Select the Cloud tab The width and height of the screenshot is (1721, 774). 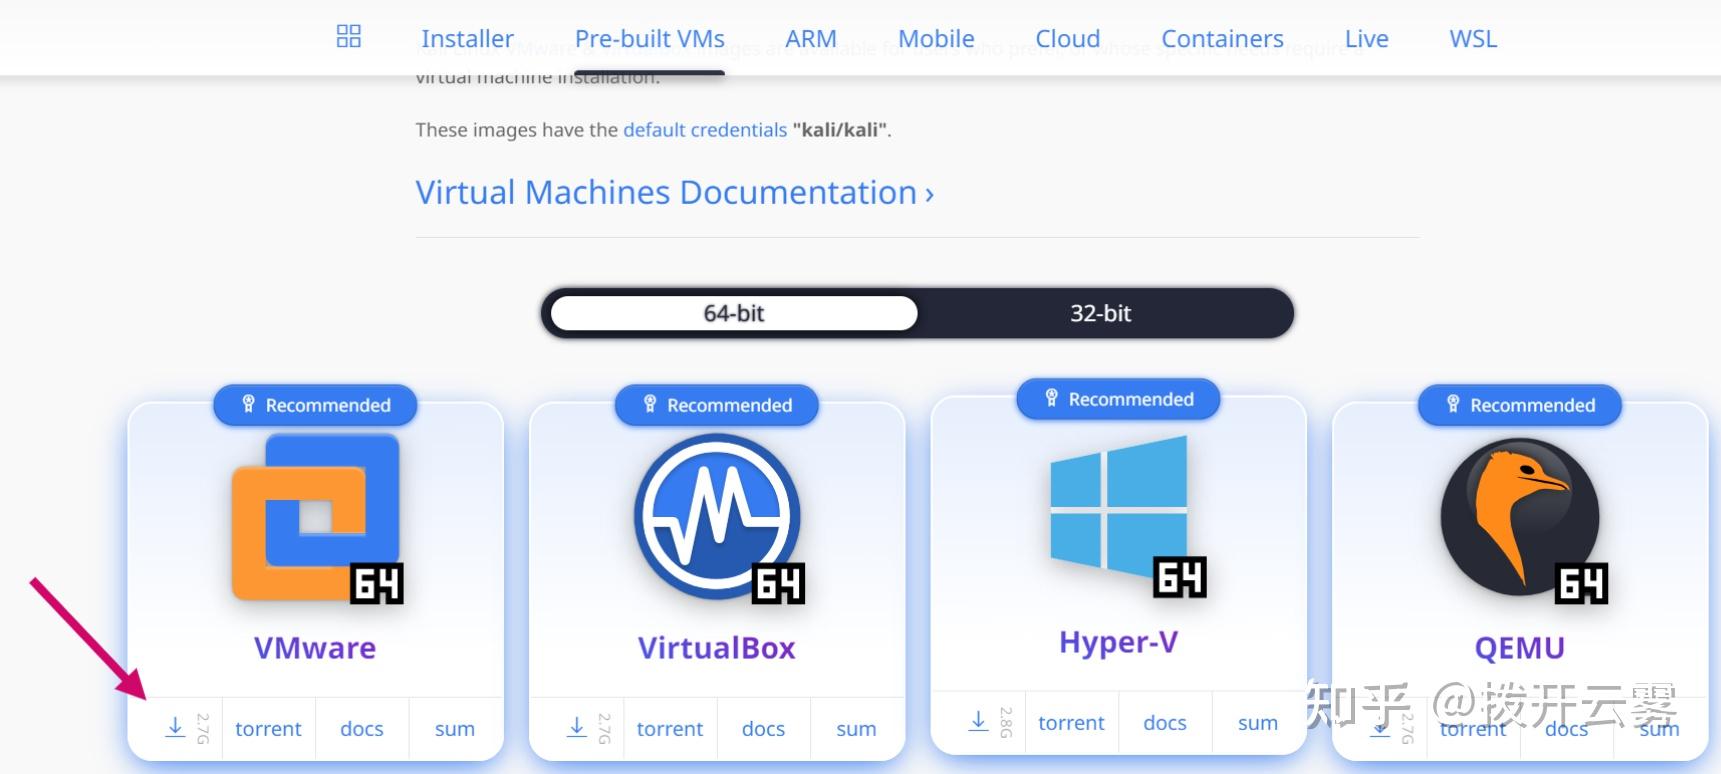pyautogui.click(x=1068, y=39)
